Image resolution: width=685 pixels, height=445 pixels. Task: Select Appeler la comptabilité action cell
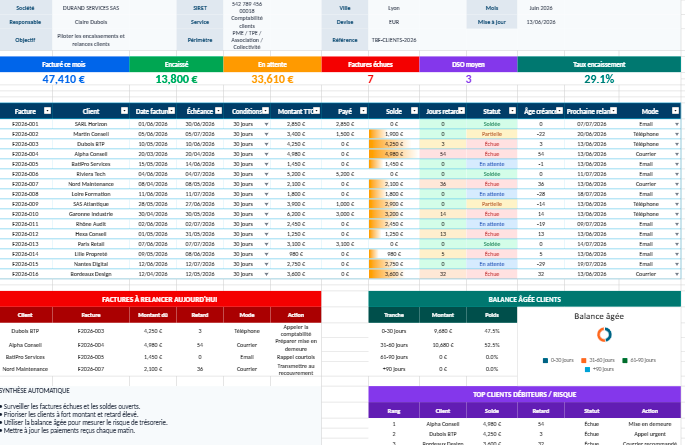[x=296, y=331]
